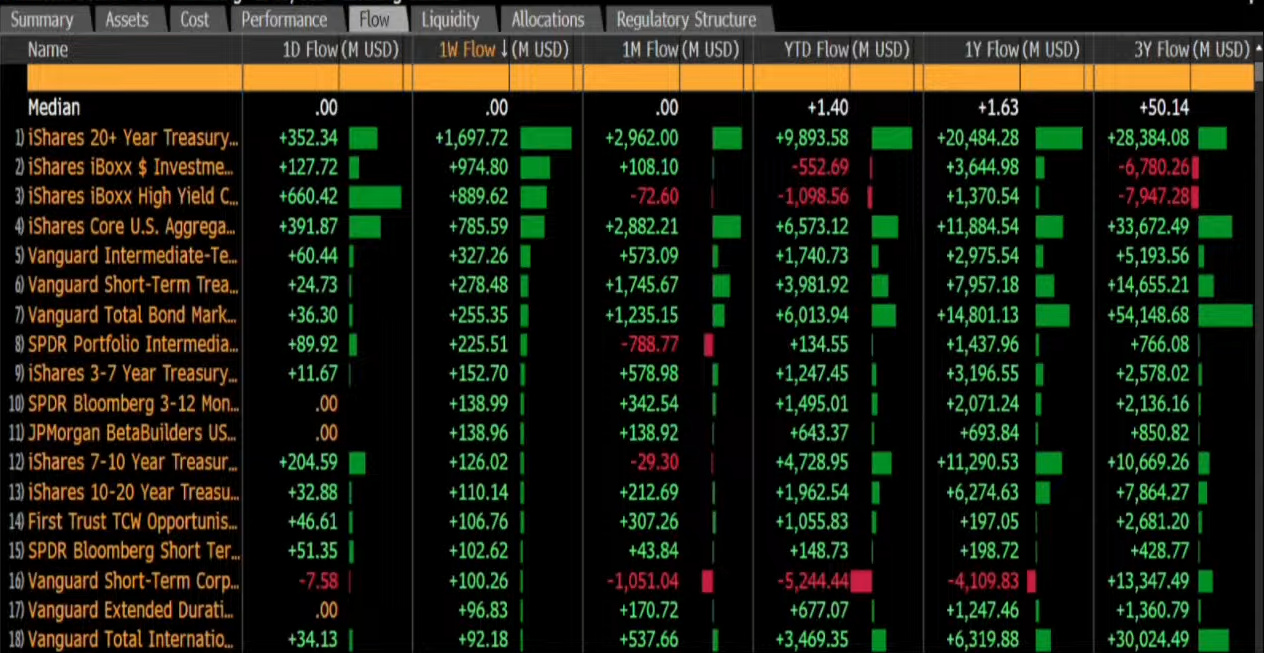Click the orange filter field under YTD Flow

click(x=838, y=78)
